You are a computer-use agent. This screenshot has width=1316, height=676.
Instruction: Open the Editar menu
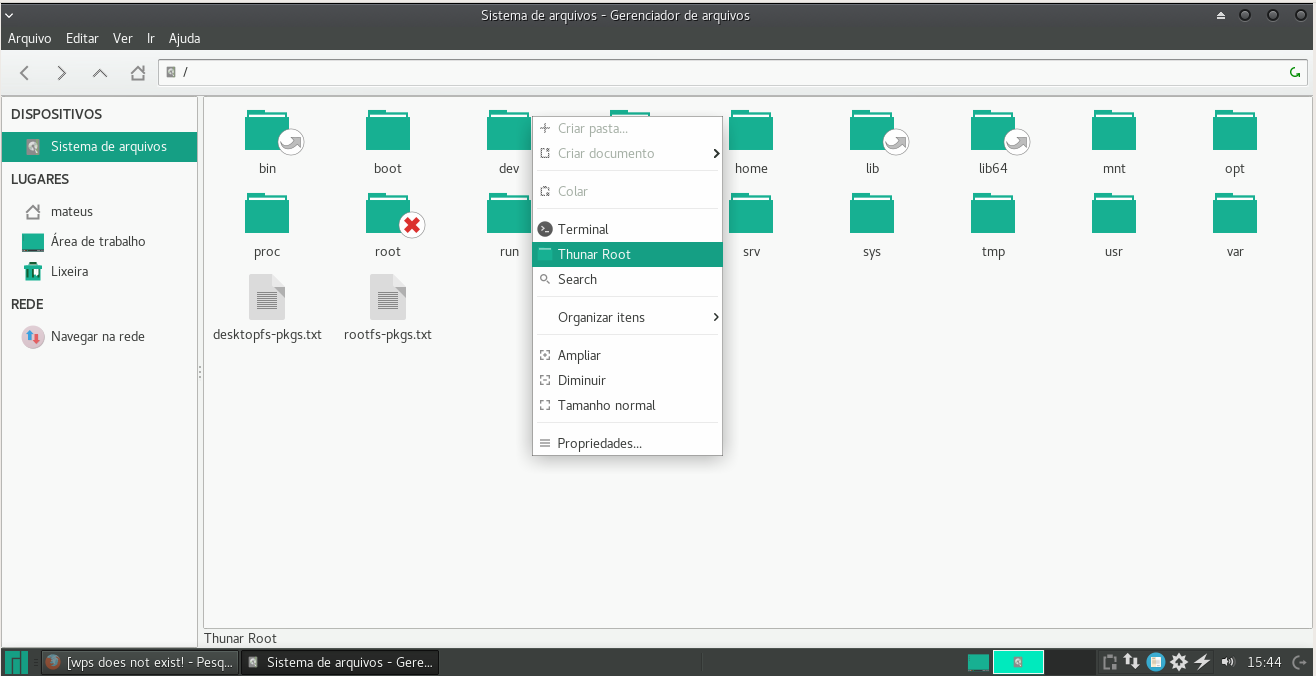(x=82, y=39)
